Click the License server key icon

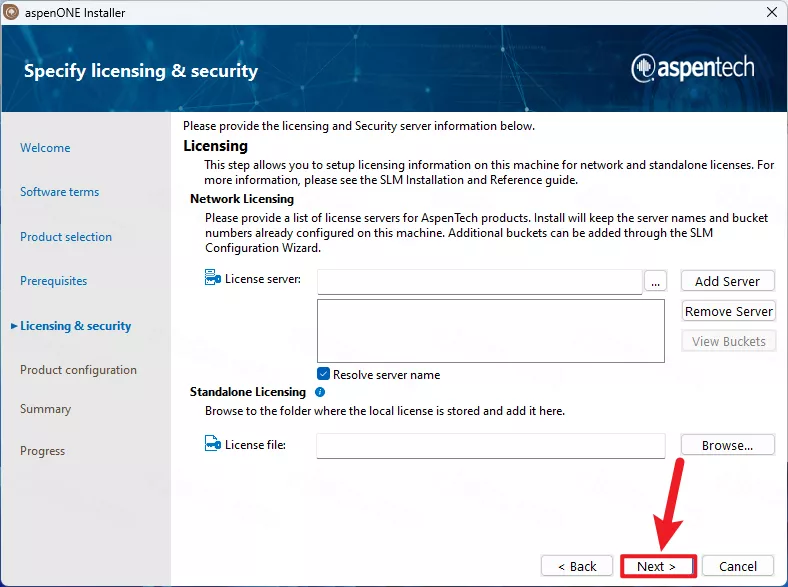click(212, 279)
